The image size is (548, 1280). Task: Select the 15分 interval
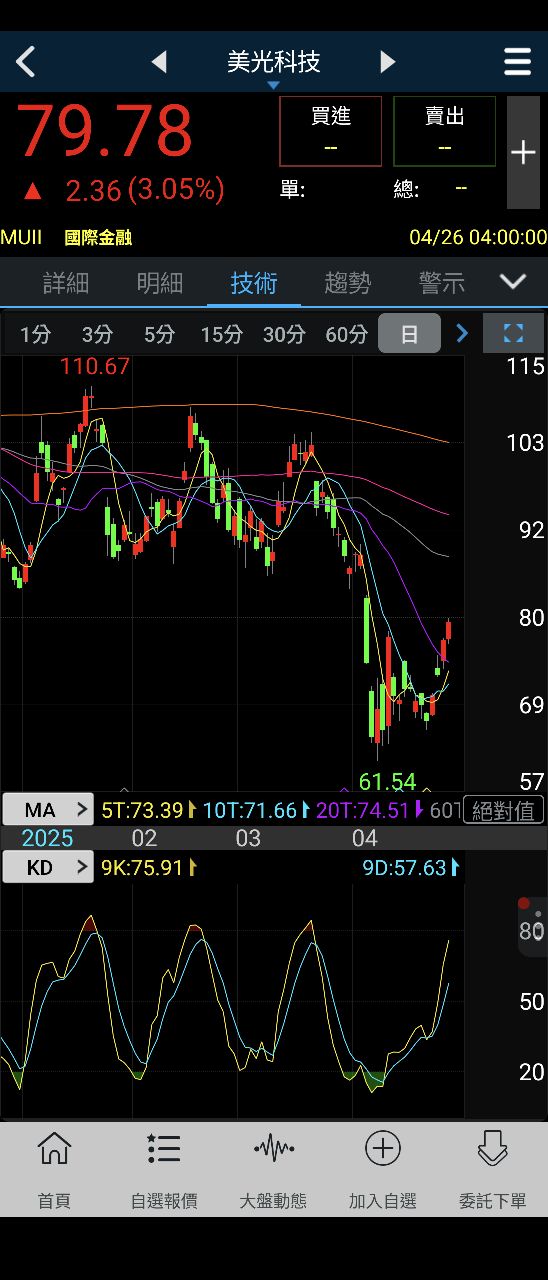pos(221,334)
